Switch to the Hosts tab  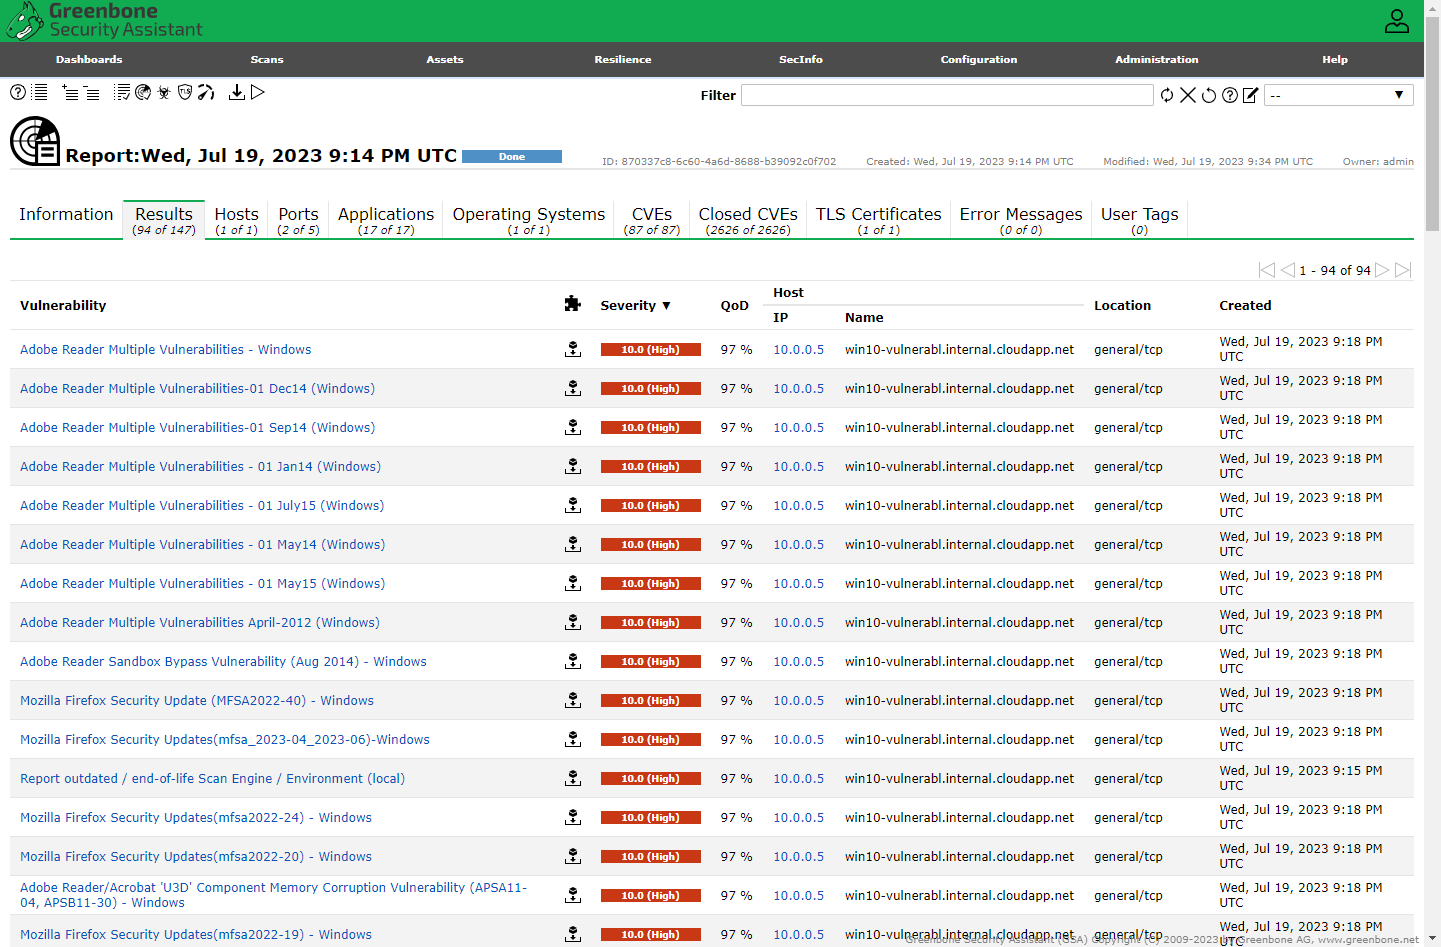coord(236,220)
